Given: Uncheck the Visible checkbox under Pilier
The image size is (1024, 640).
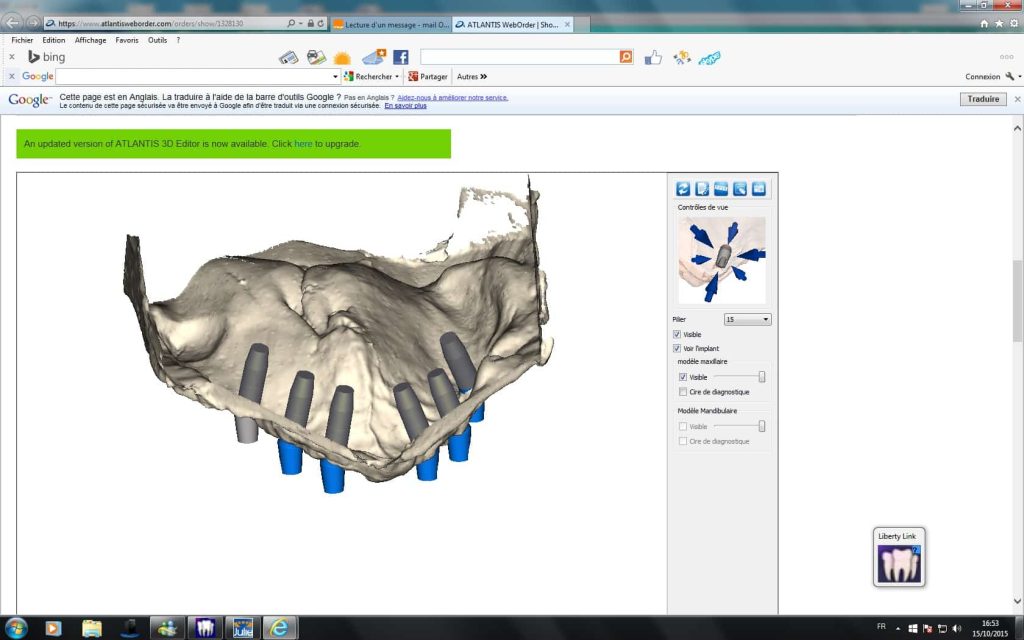Looking at the screenshot, I should click(x=678, y=334).
